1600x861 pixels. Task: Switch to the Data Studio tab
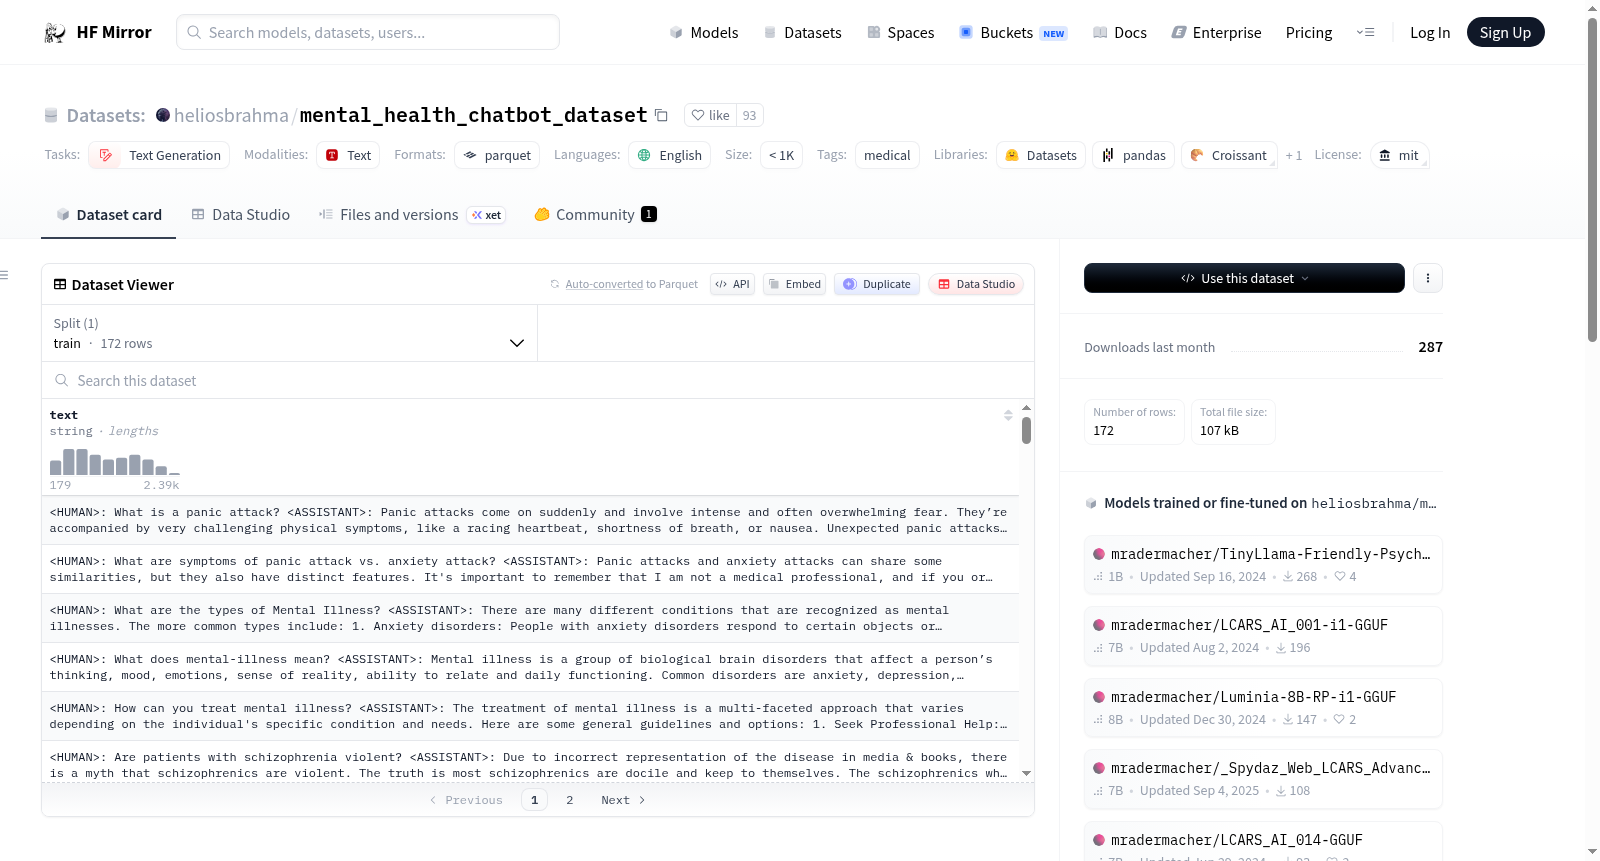click(x=241, y=214)
